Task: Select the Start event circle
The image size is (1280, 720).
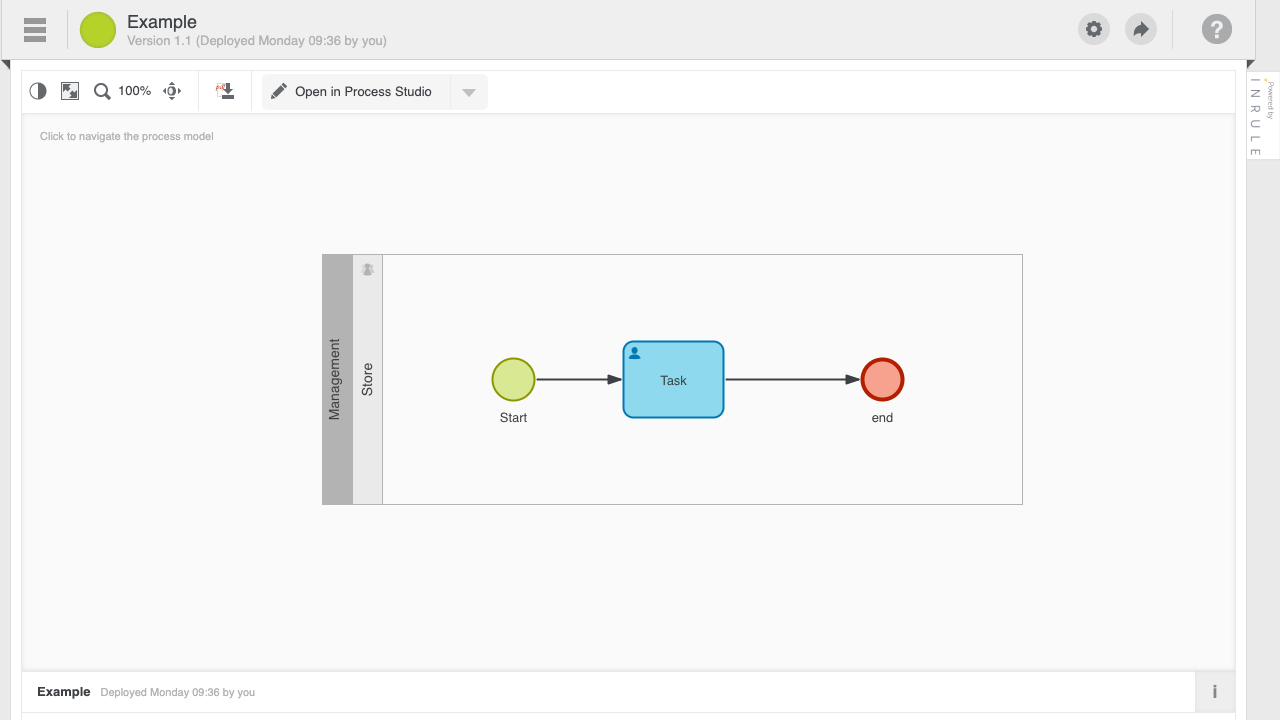Action: 513,380
